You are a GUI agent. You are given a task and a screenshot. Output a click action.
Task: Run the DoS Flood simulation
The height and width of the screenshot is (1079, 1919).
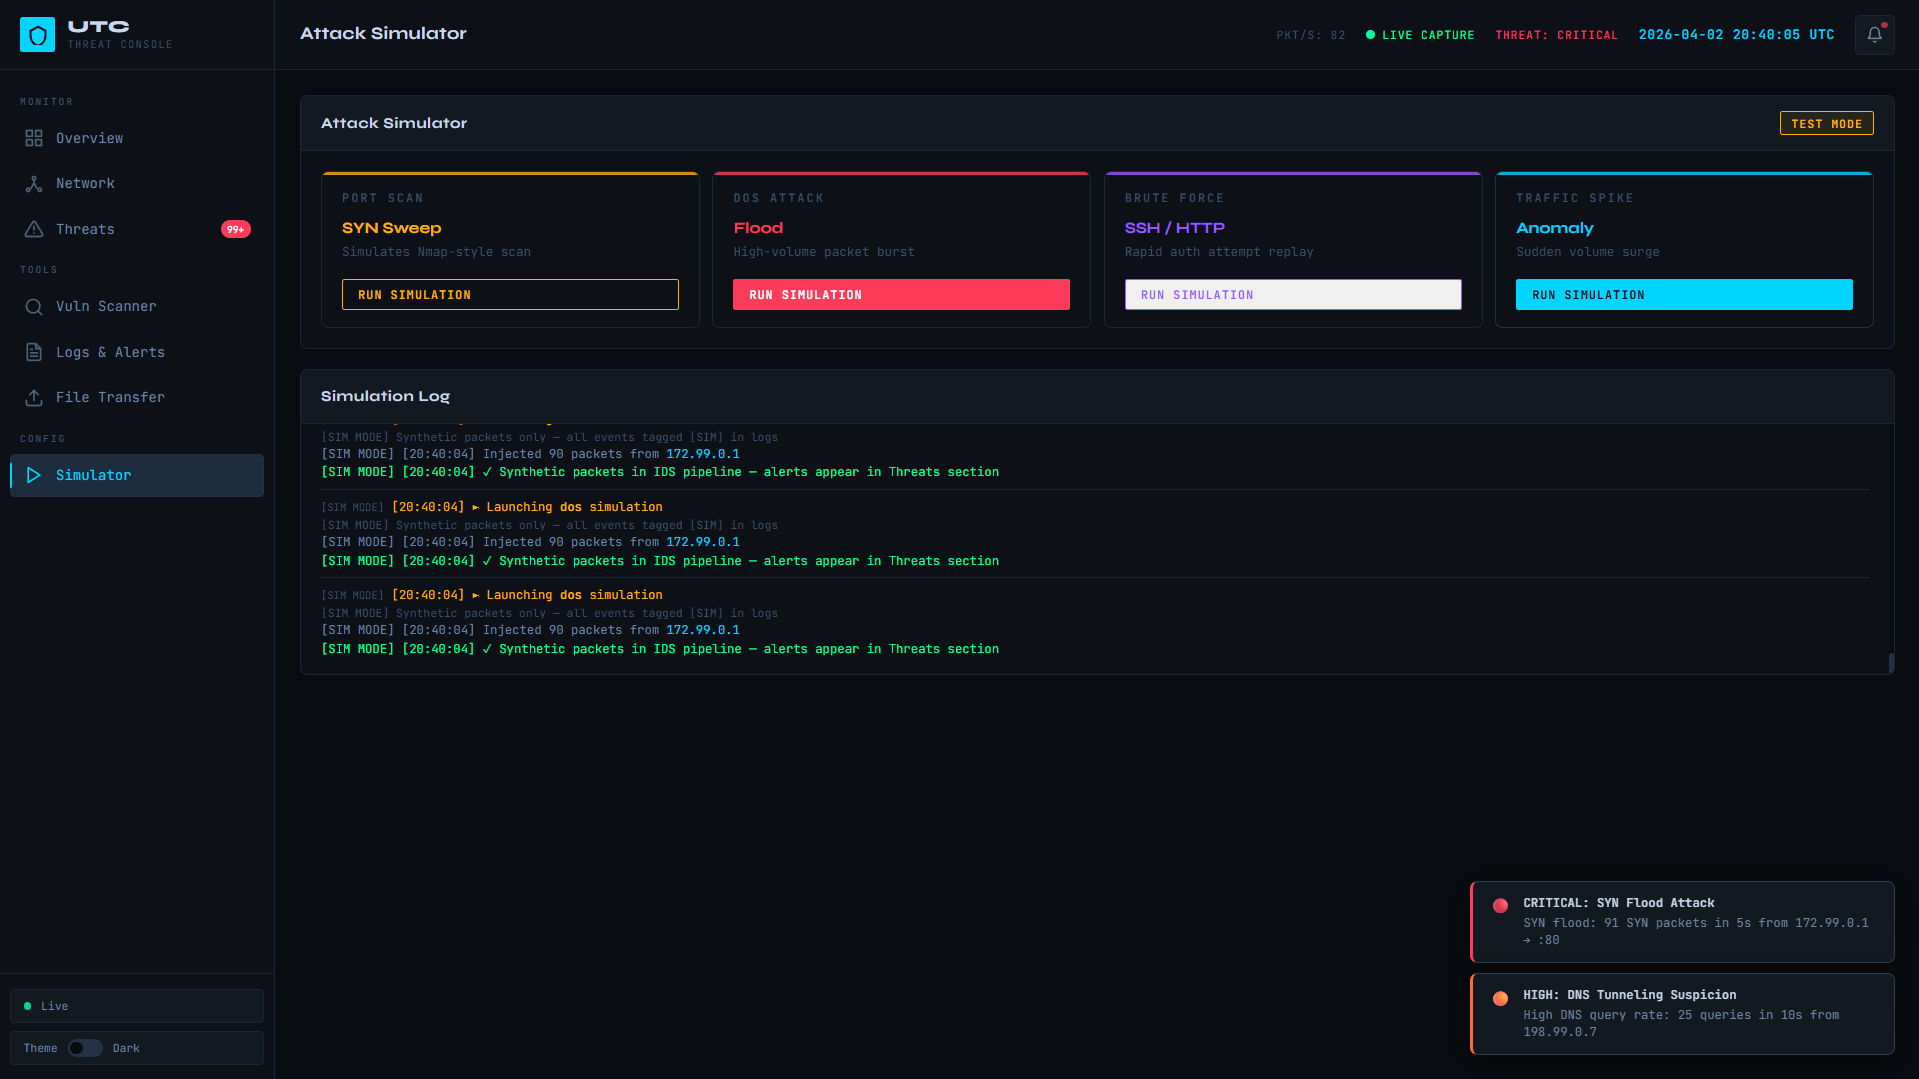tap(901, 295)
